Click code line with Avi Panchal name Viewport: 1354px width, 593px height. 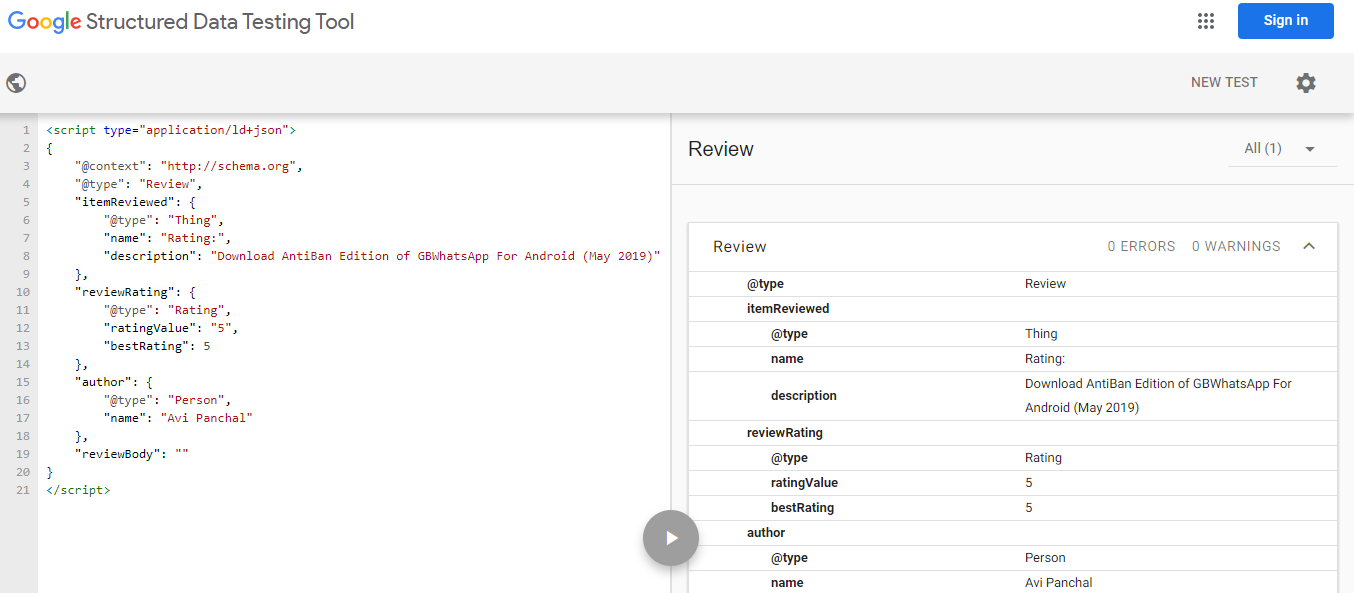coord(178,418)
